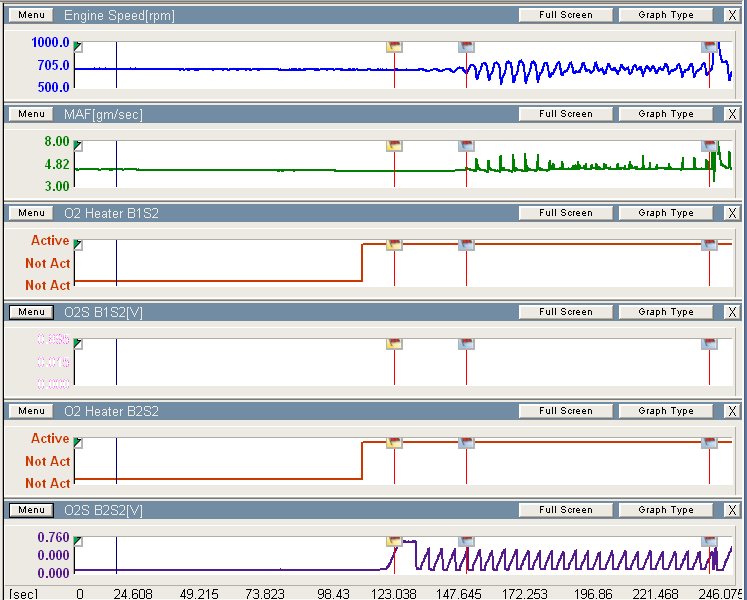Viewport: 747px width, 600px height.
Task: Click the first flag marker on O2S B1S2 graph
Action: click(x=394, y=344)
